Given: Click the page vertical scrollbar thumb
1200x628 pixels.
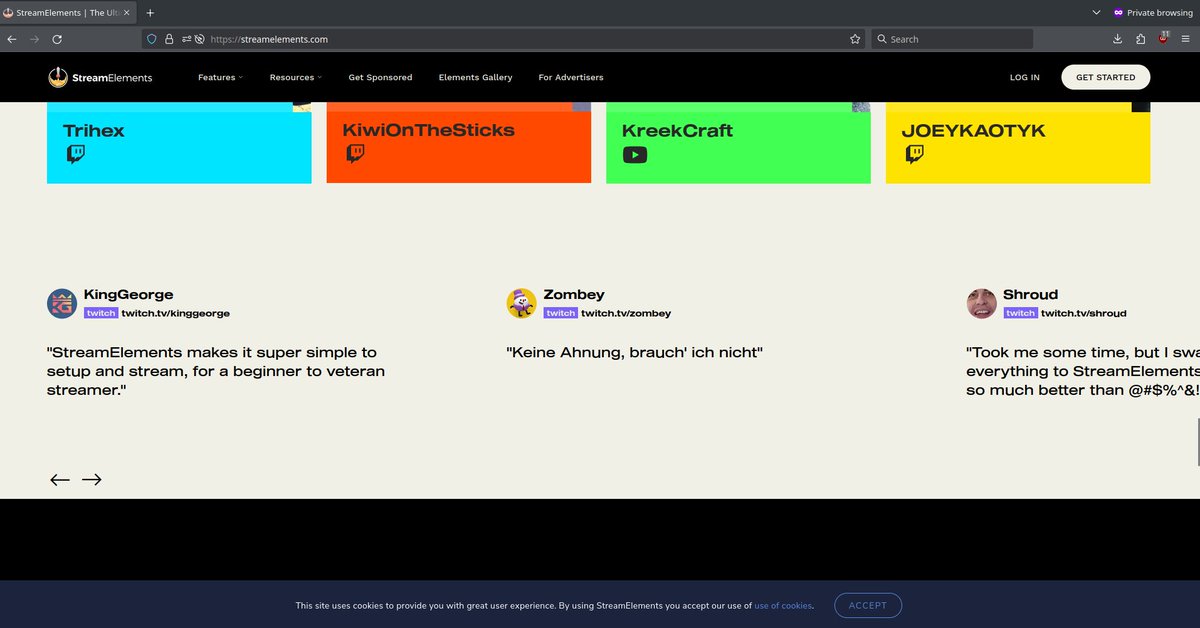Looking at the screenshot, I should (1197, 442).
